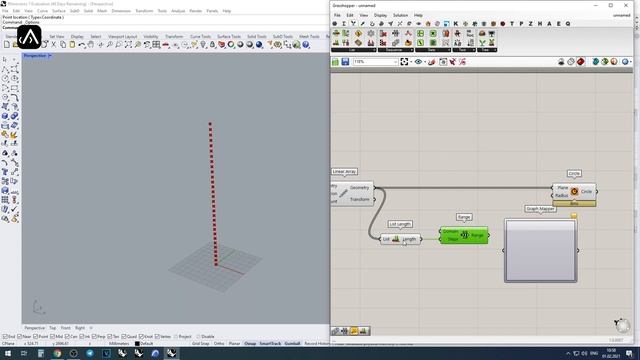Click the Range component icon

[464, 235]
